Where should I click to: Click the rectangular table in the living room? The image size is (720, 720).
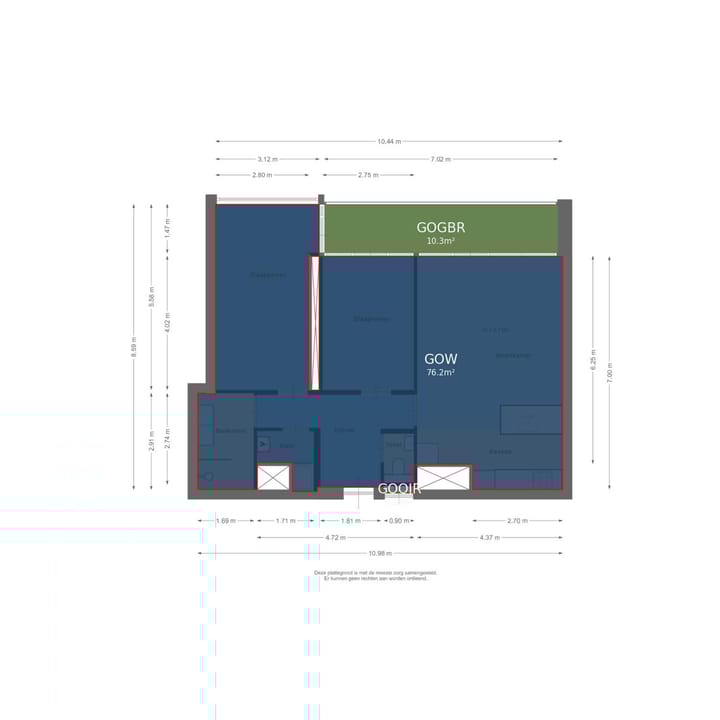pos(530,419)
